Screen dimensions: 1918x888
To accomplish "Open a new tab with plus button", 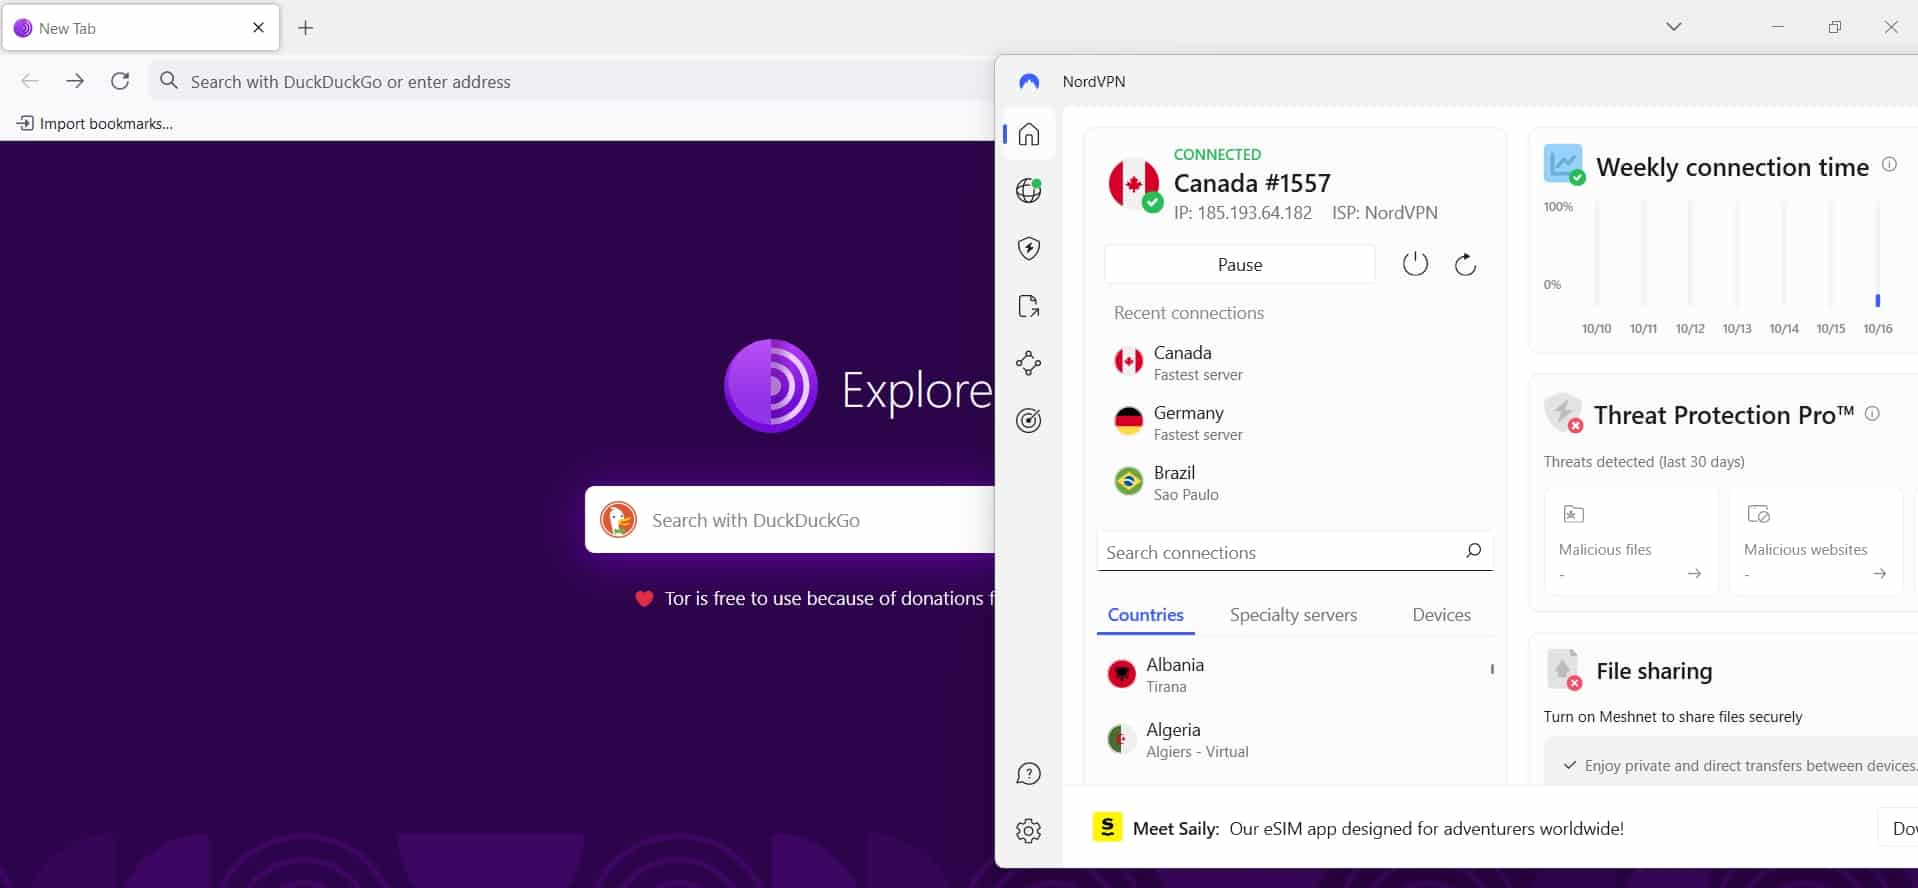I will click(306, 28).
